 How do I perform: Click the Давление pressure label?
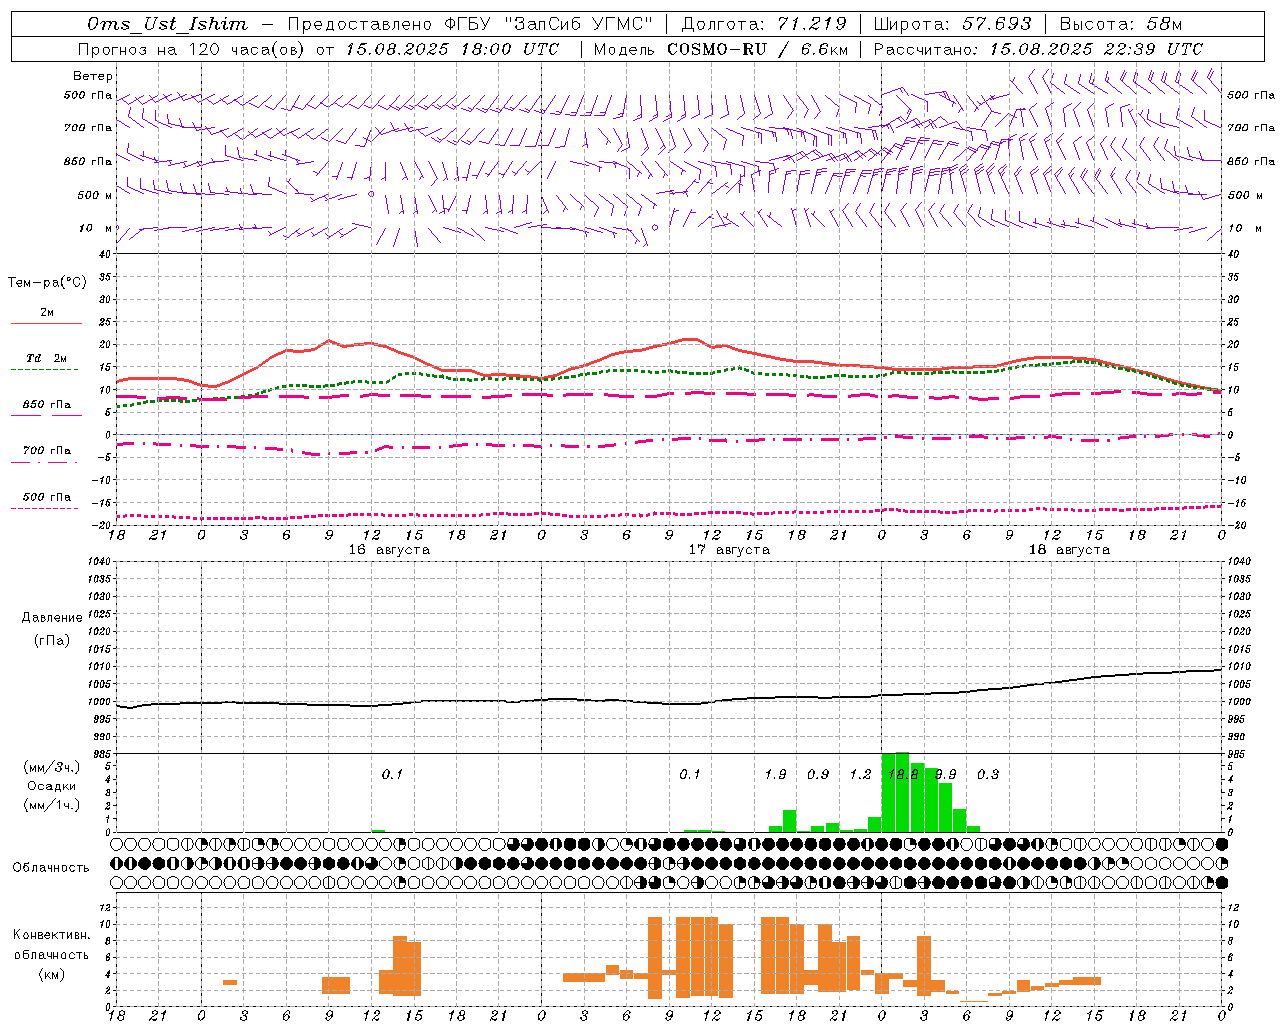pos(52,618)
